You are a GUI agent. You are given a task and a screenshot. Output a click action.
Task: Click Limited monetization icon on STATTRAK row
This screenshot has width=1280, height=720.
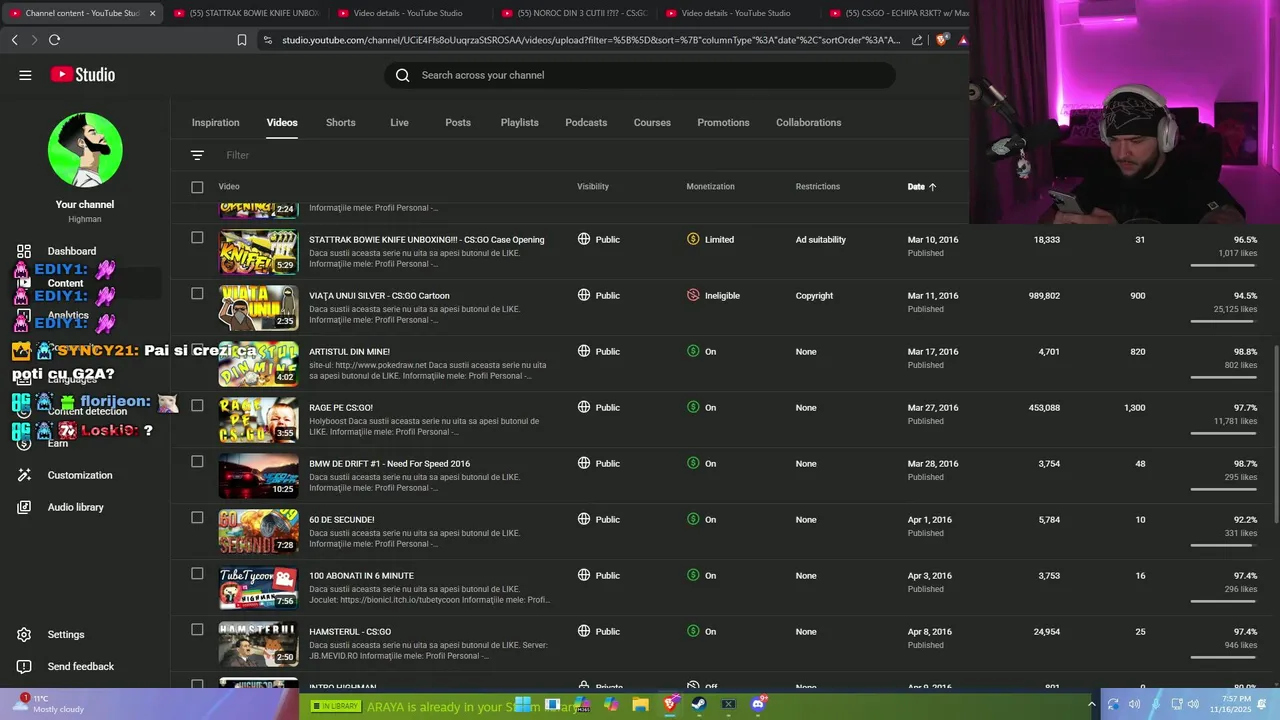pyautogui.click(x=693, y=239)
